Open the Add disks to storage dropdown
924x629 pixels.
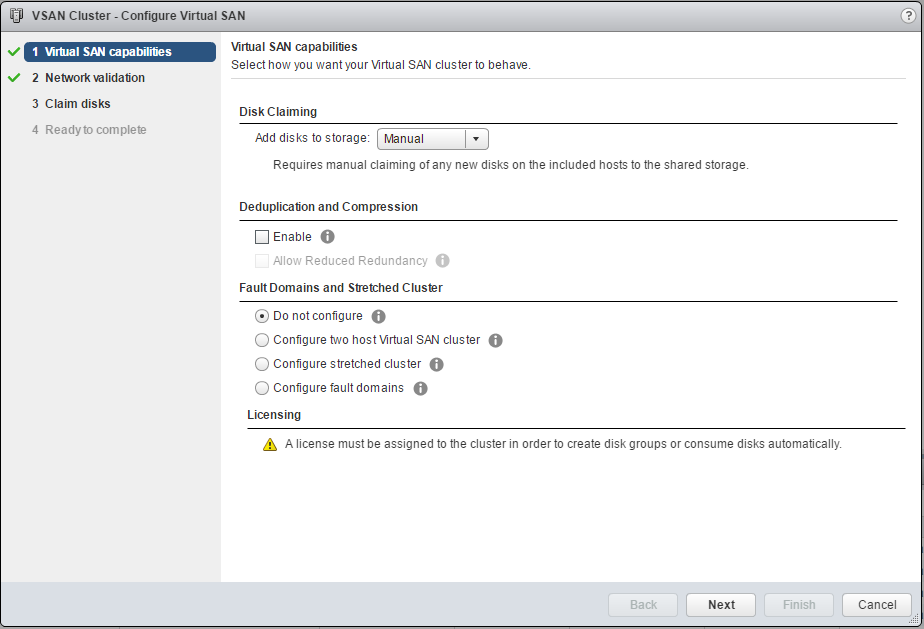[x=433, y=139]
